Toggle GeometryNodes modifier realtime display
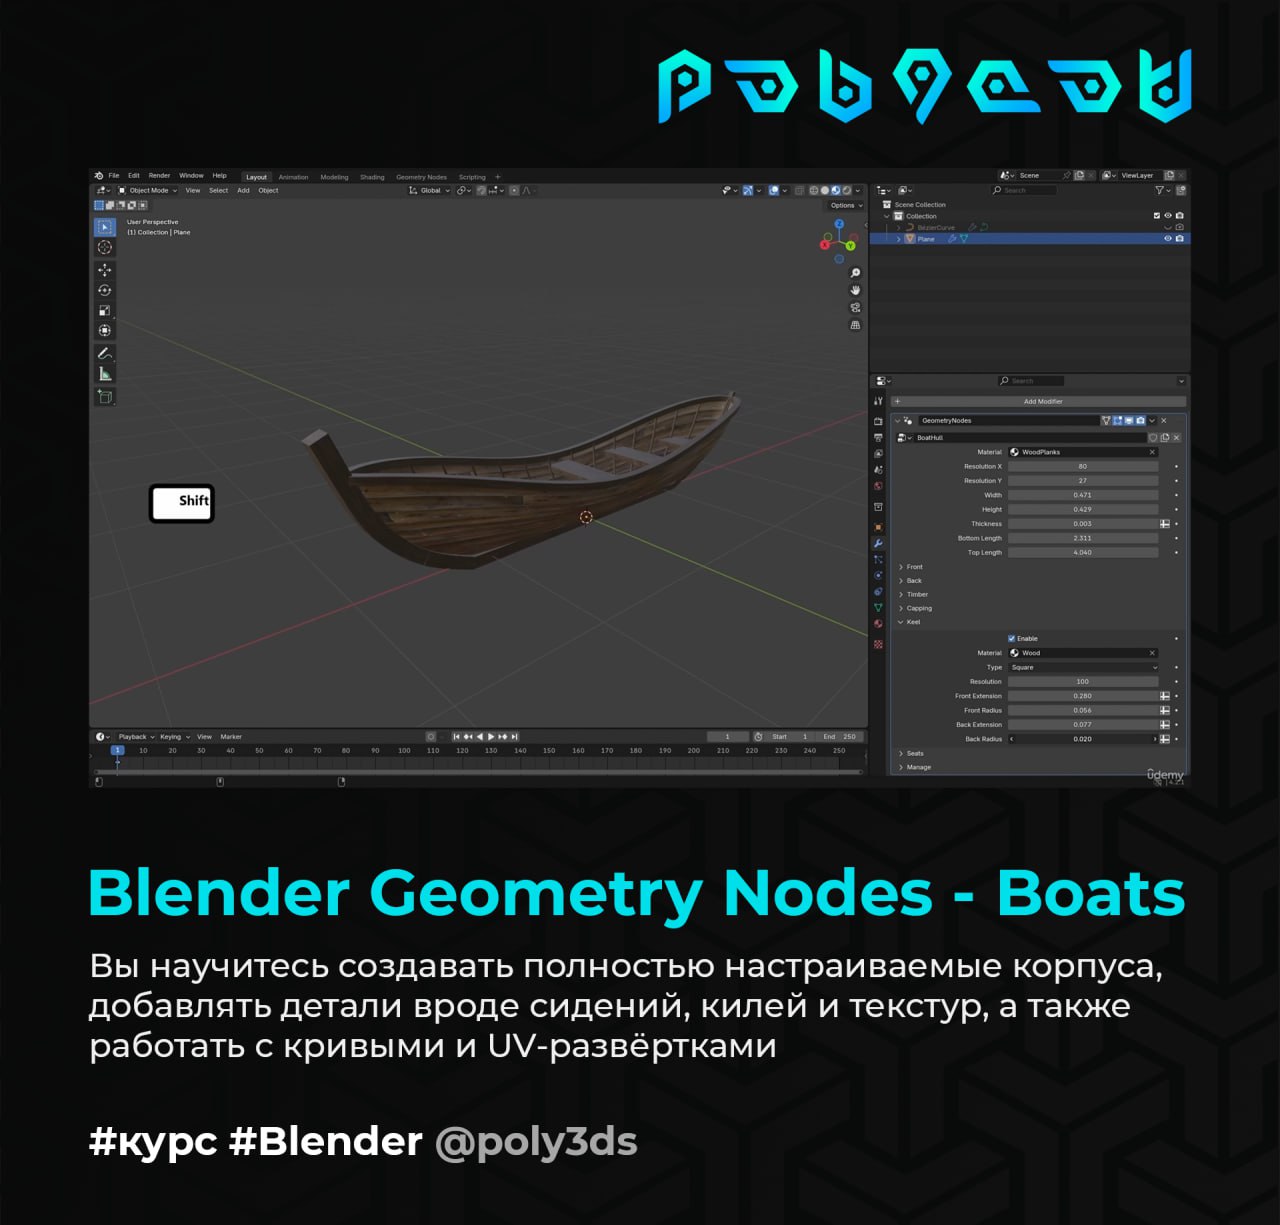 (1128, 420)
